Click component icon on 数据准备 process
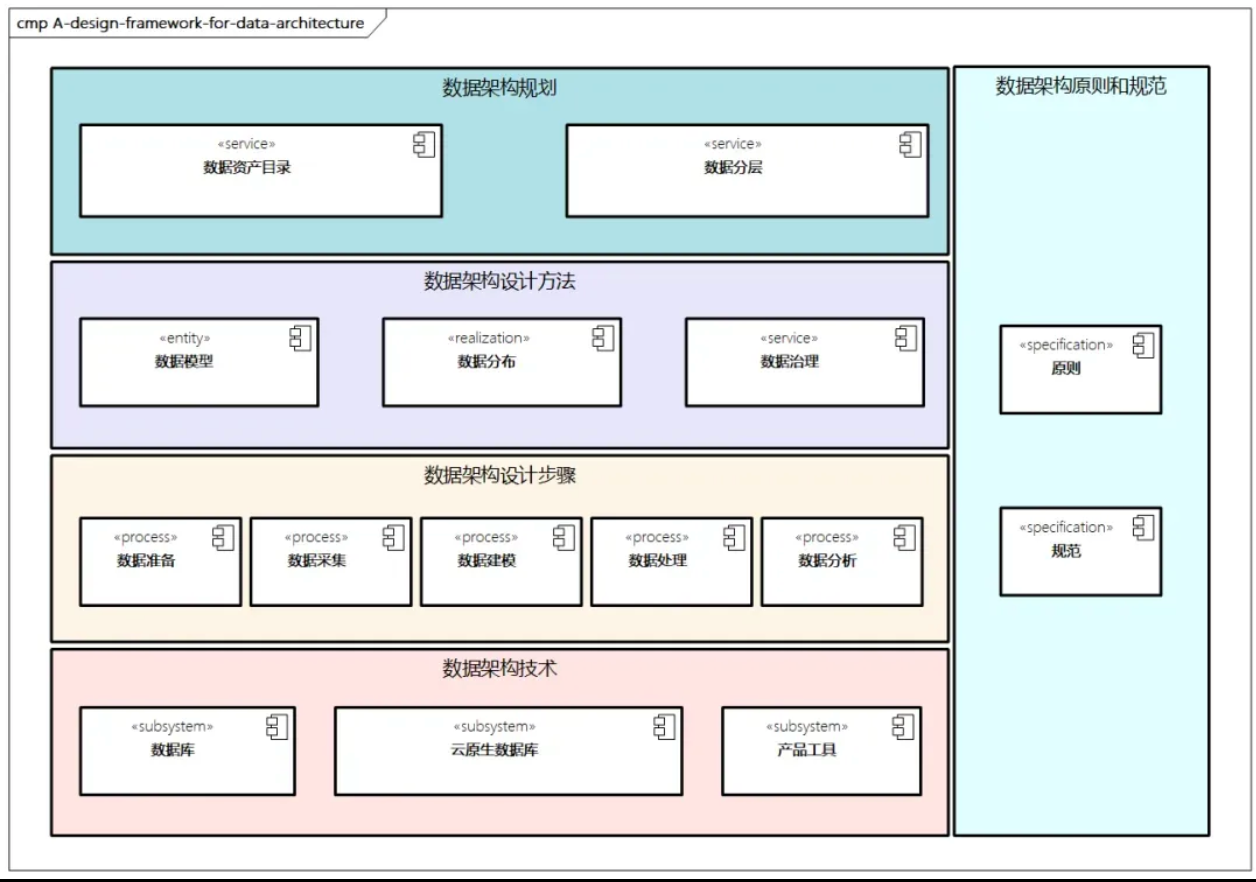The height and width of the screenshot is (882, 1256). 223,537
